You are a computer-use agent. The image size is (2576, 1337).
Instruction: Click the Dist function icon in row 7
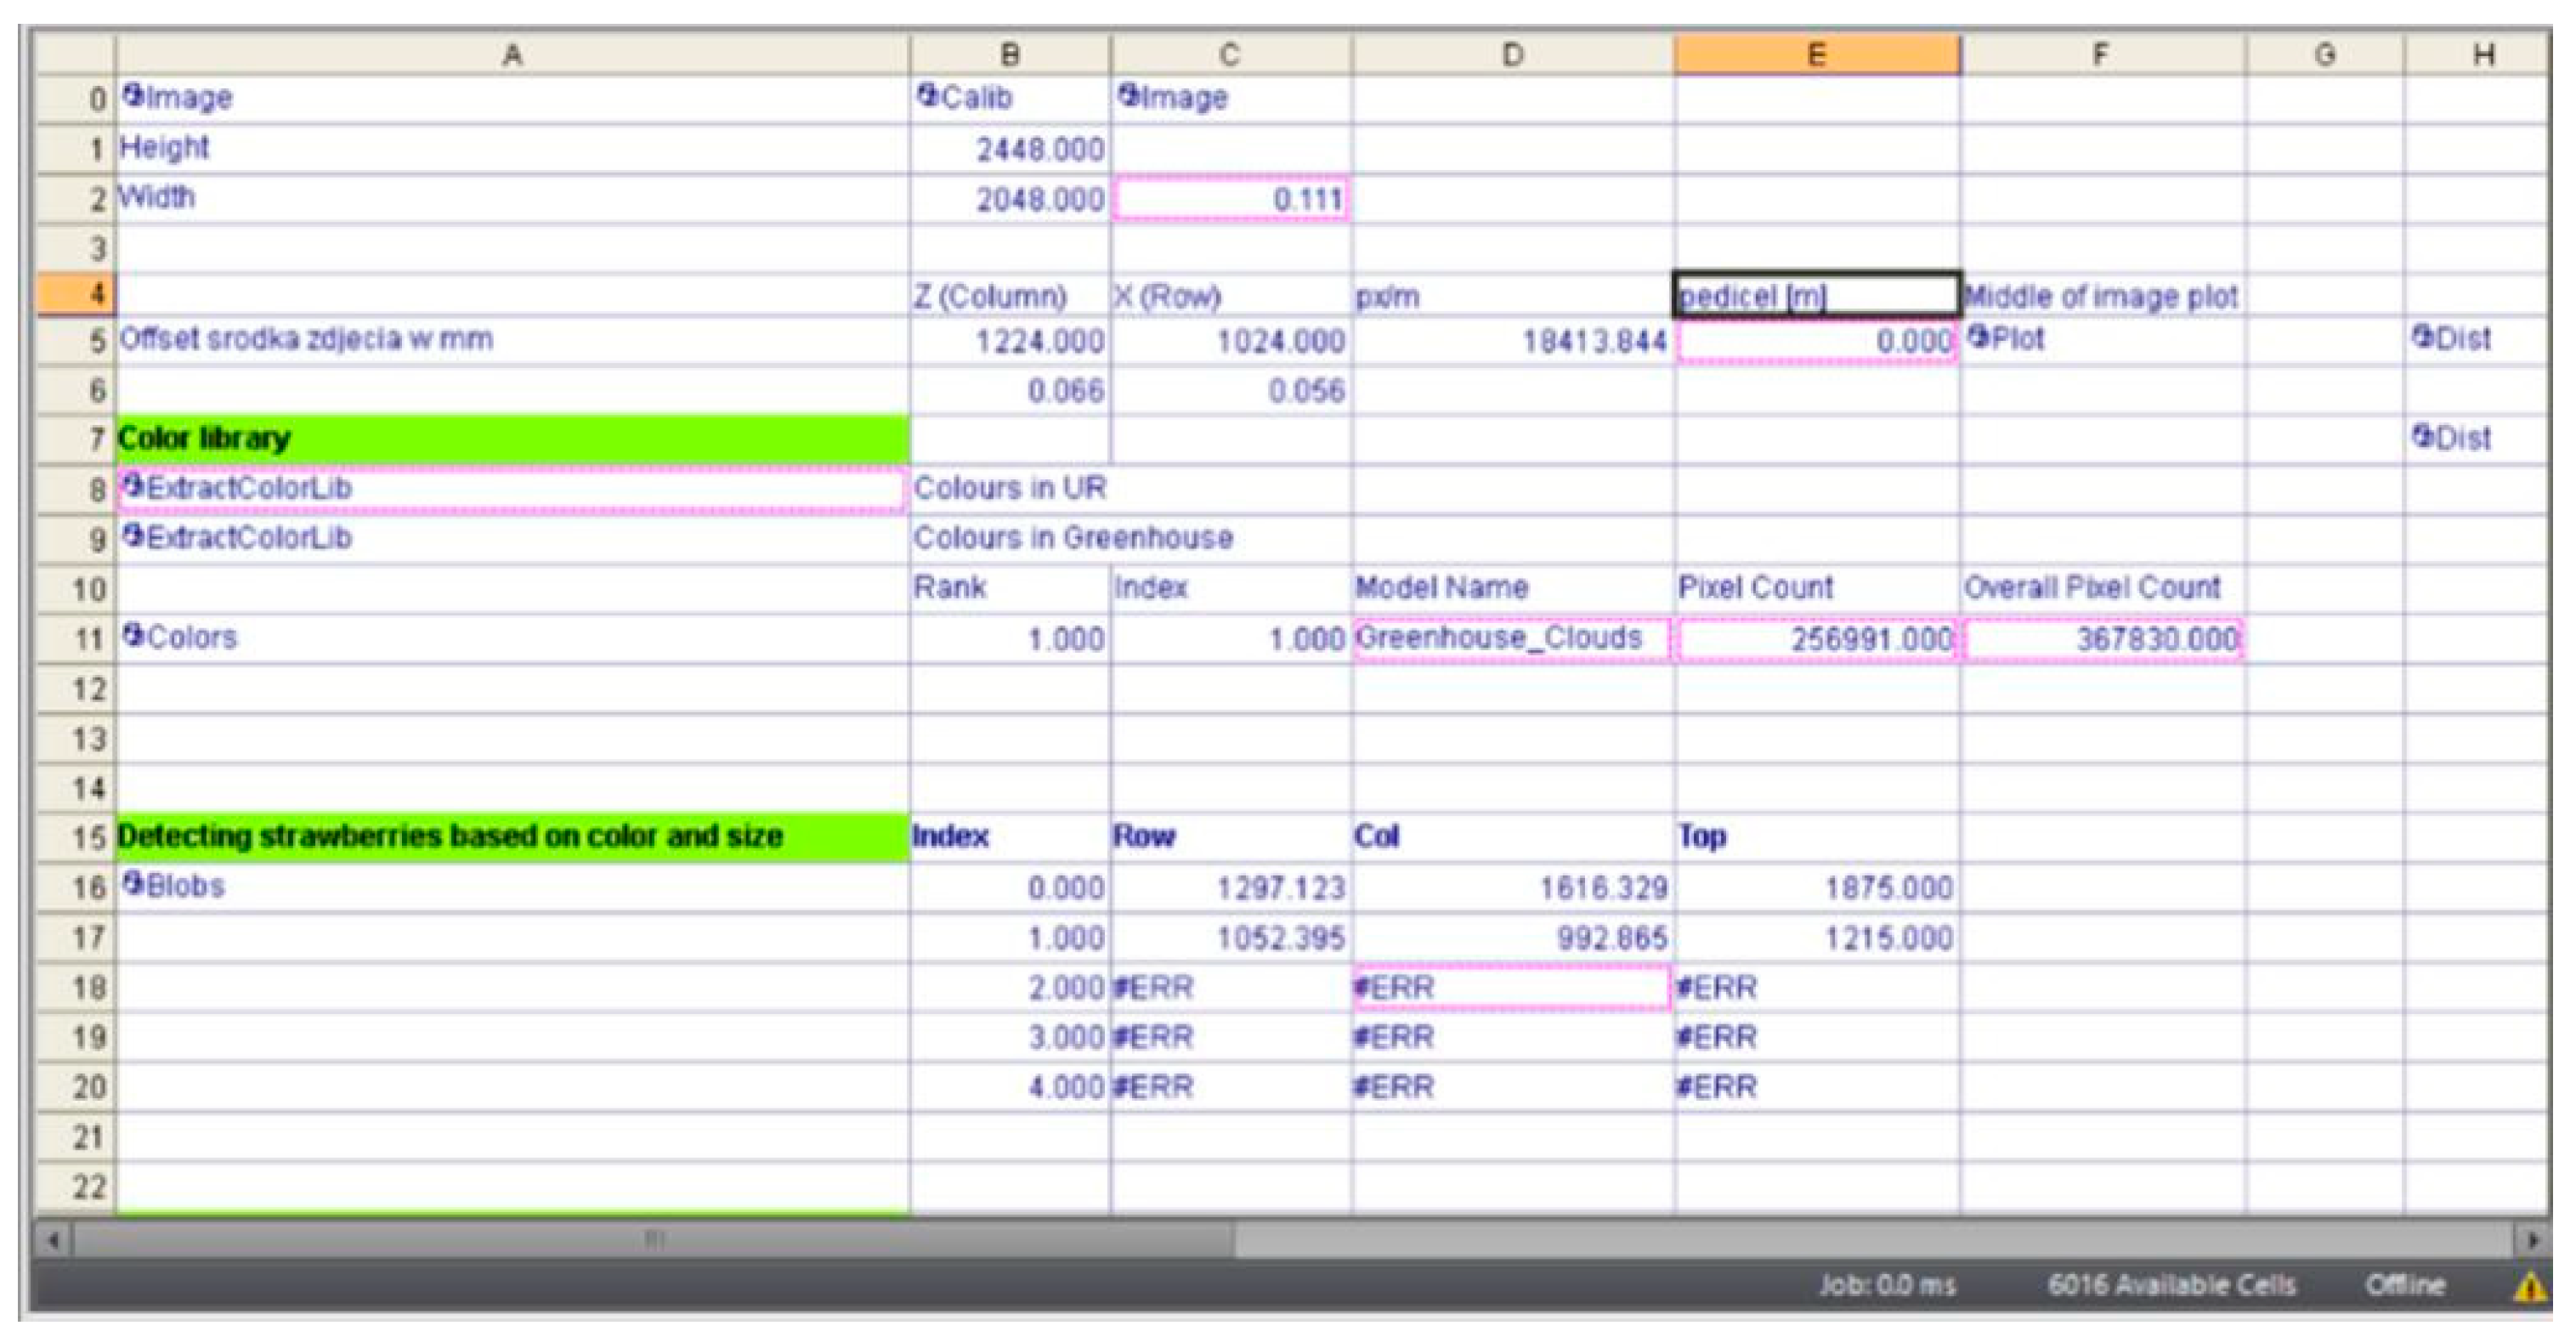[x=2422, y=437]
